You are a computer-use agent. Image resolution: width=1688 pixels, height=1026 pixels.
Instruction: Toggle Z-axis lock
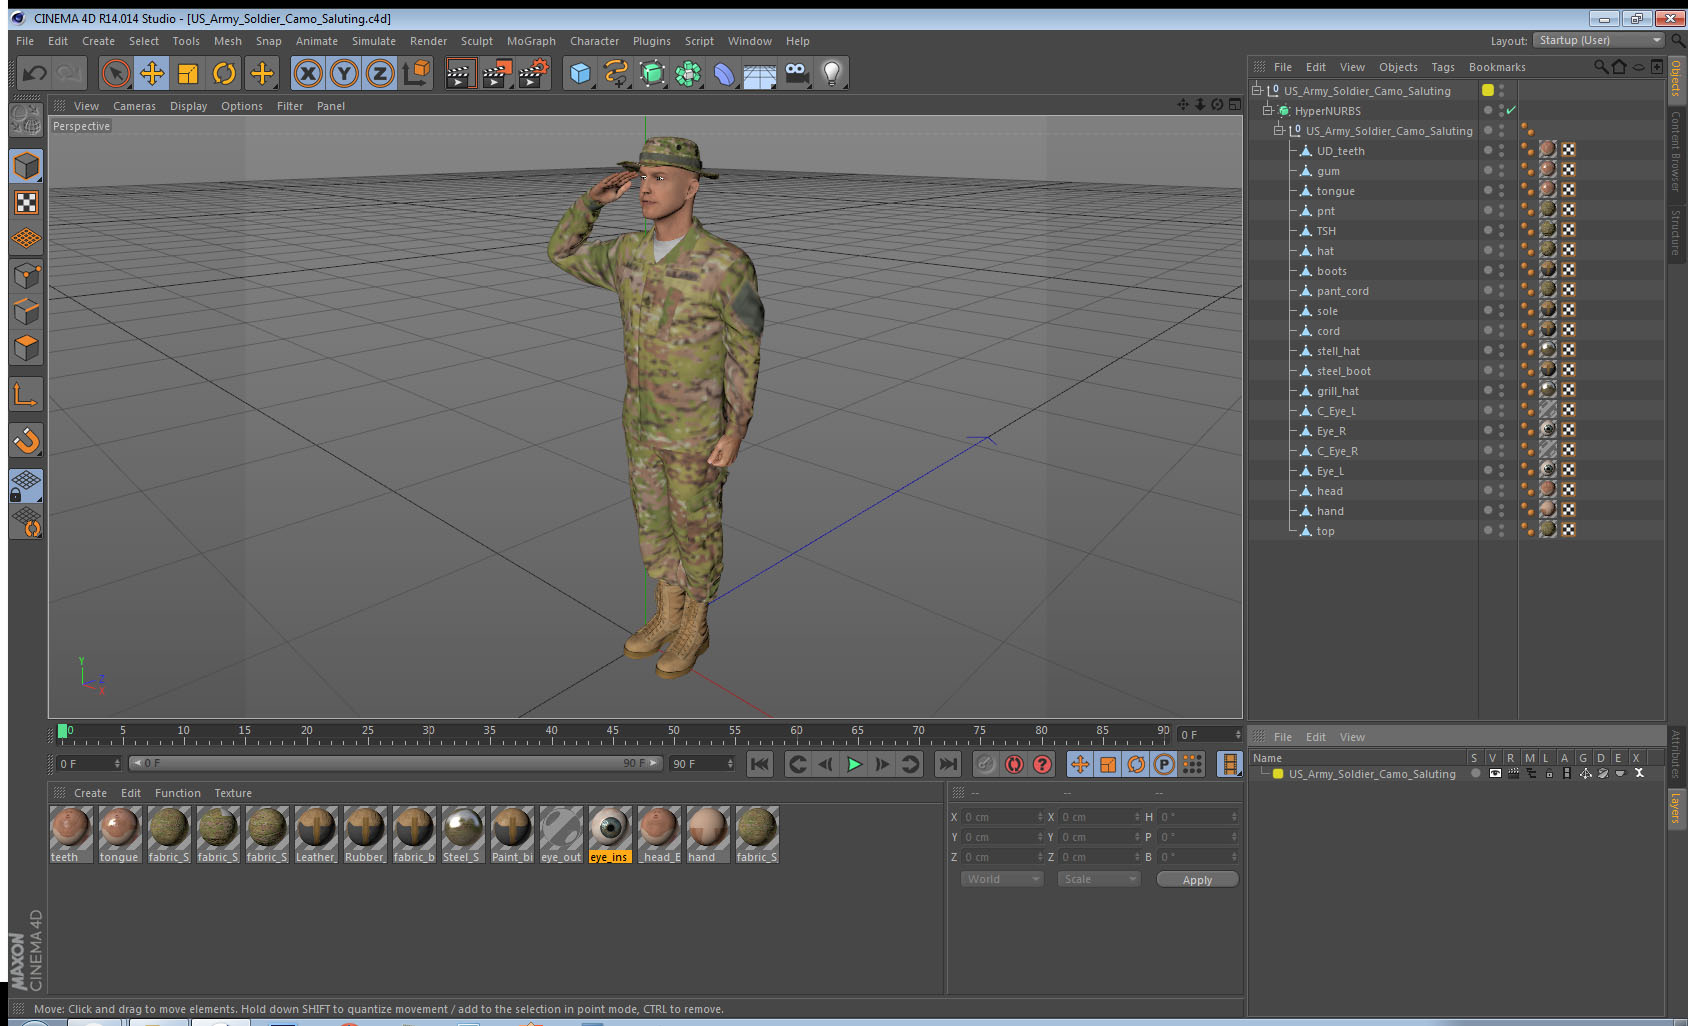click(x=380, y=73)
